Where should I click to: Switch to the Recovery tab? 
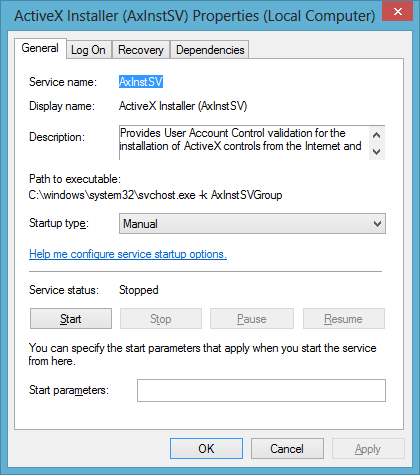point(141,50)
